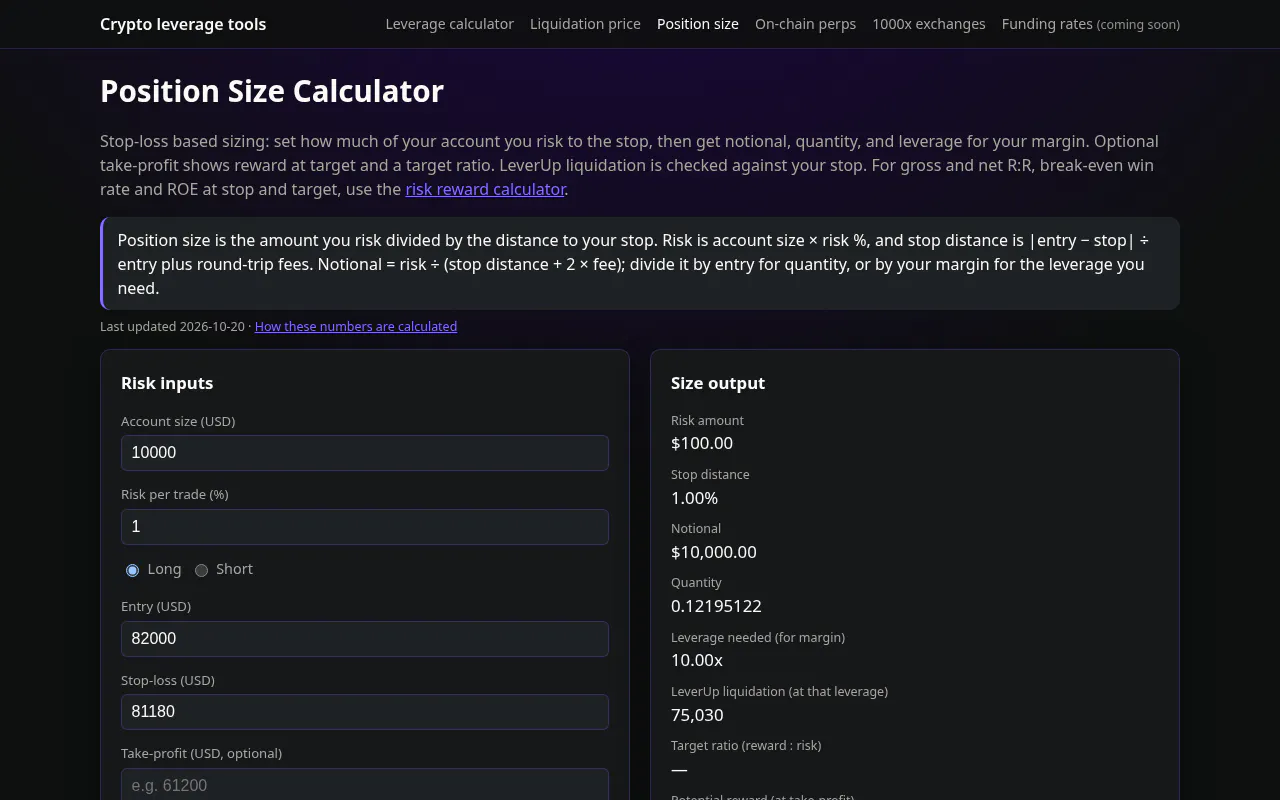This screenshot has height=800, width=1280.
Task: Open the Position size nav item
Action: [x=698, y=24]
